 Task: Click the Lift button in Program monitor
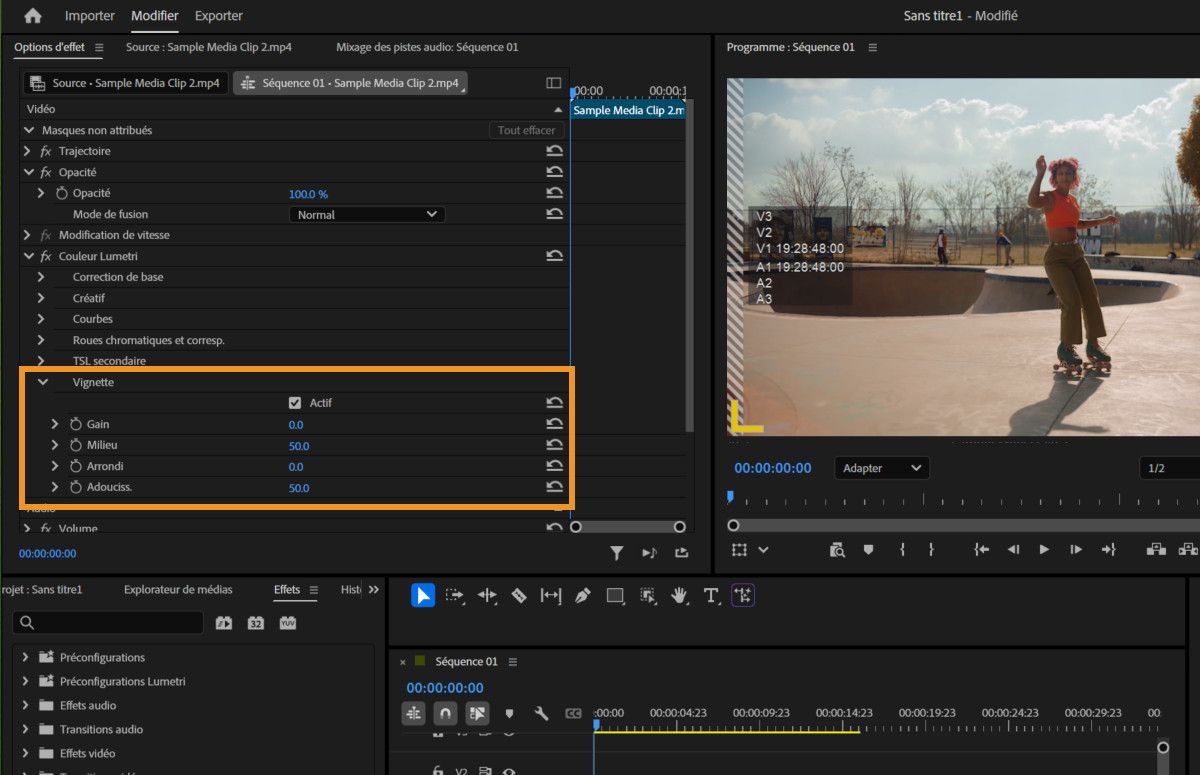coord(1156,549)
